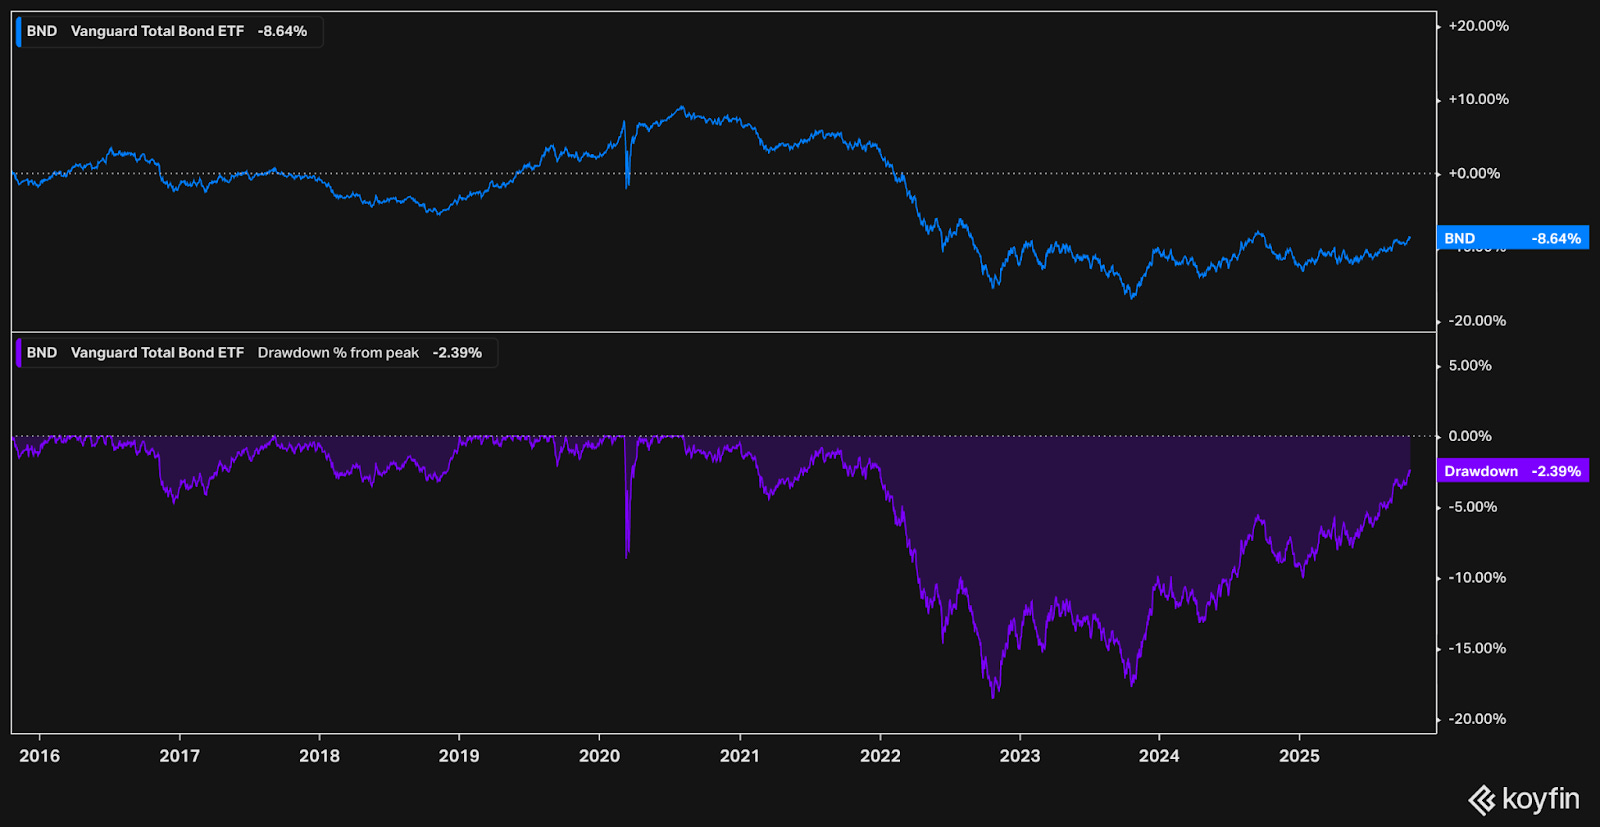The height and width of the screenshot is (827, 1600).
Task: Click the koyfin logo
Action: point(1523,799)
